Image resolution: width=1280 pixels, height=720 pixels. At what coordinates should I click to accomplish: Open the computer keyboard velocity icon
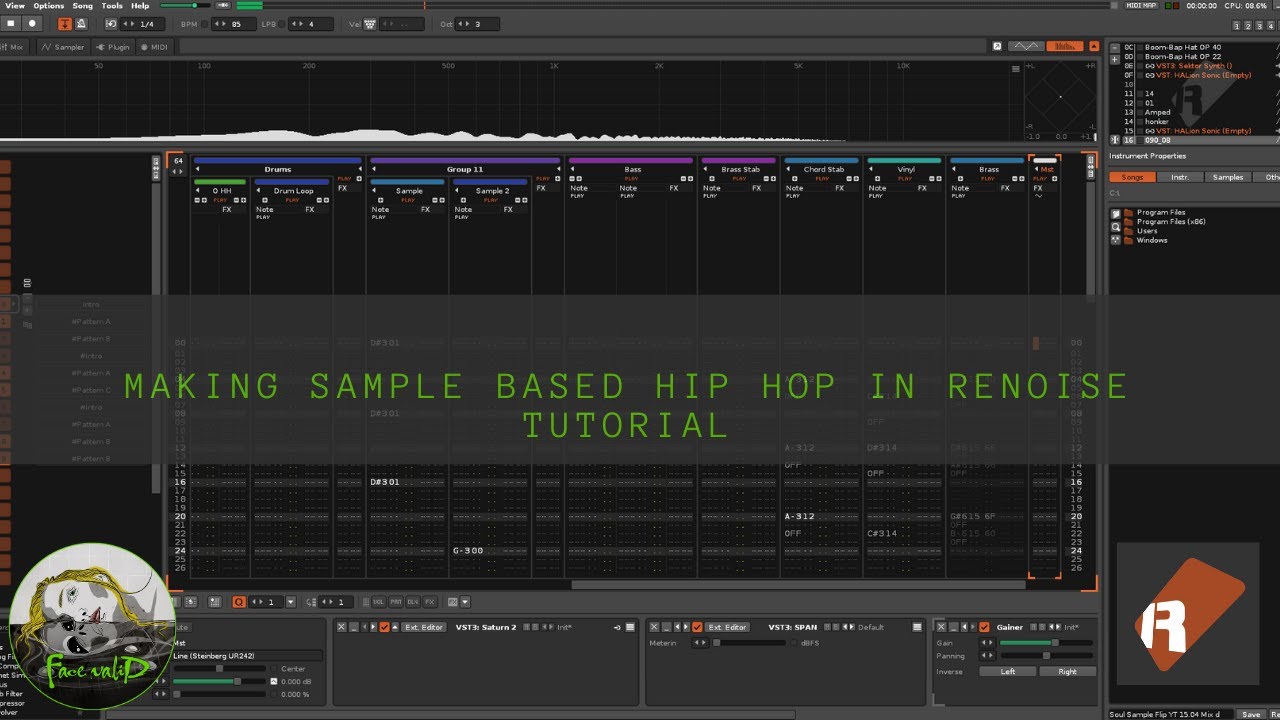click(x=370, y=24)
